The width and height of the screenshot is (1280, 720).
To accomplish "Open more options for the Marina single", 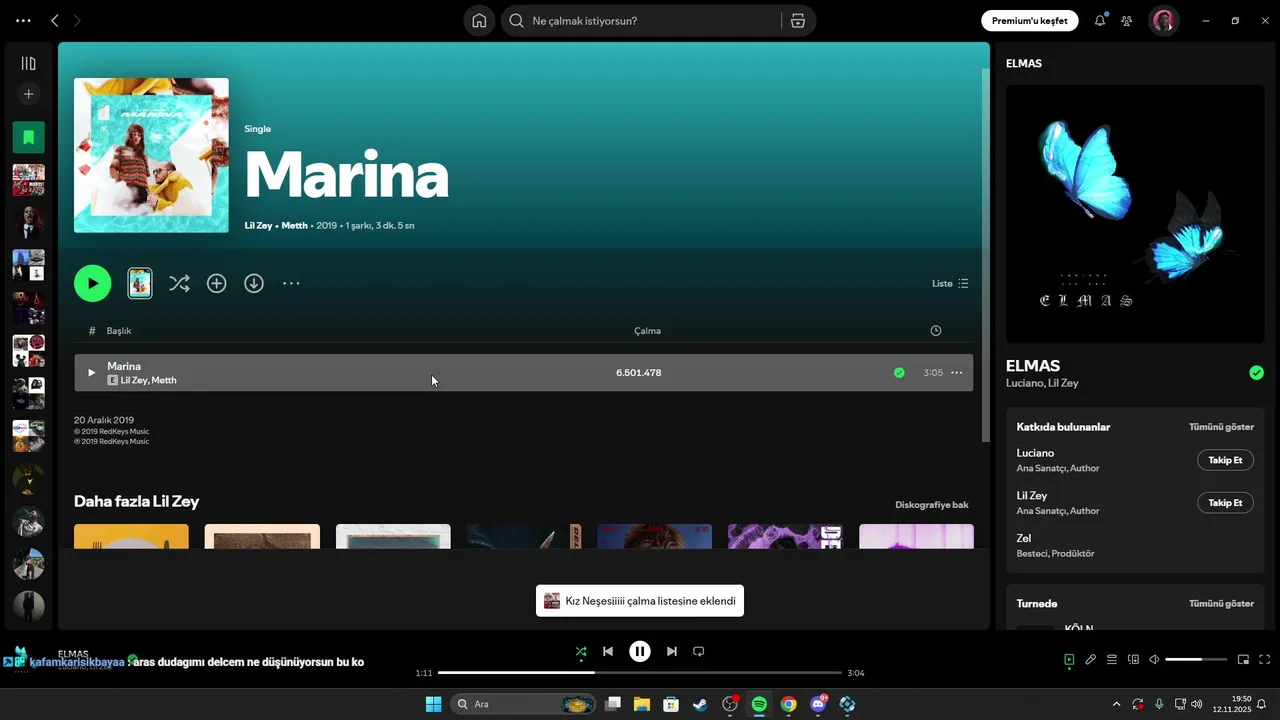I will coord(291,283).
